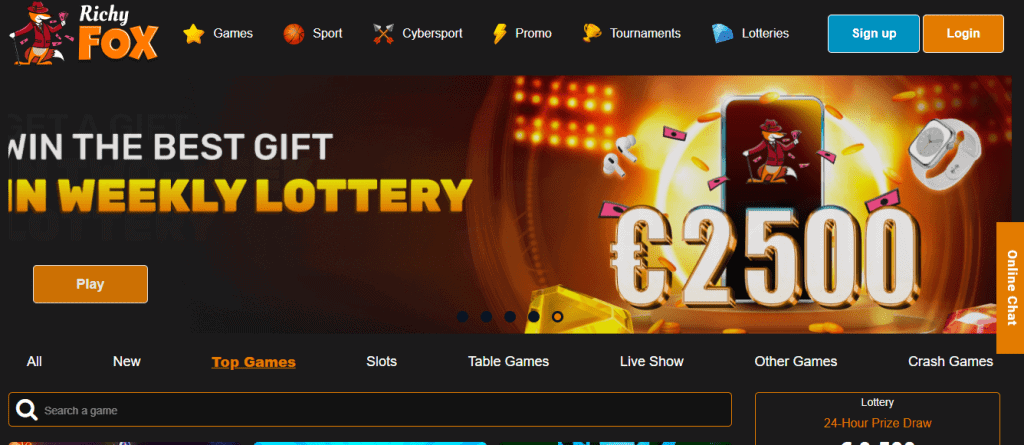Open the Slots category tab
Viewport: 1024px width, 445px height.
click(381, 361)
